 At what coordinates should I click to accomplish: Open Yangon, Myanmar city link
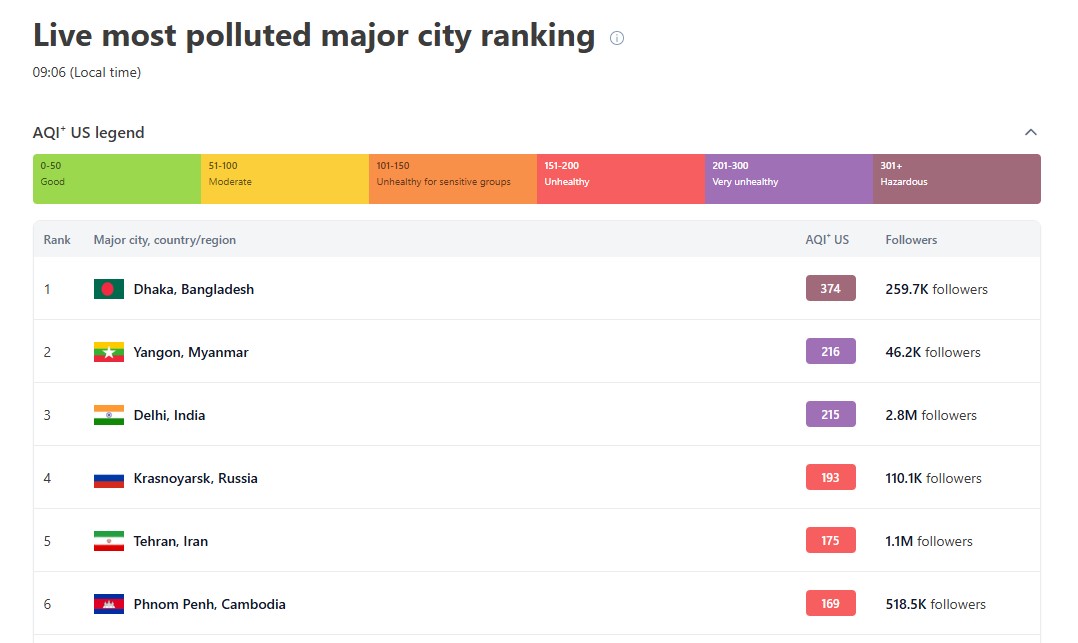pyautogui.click(x=190, y=352)
